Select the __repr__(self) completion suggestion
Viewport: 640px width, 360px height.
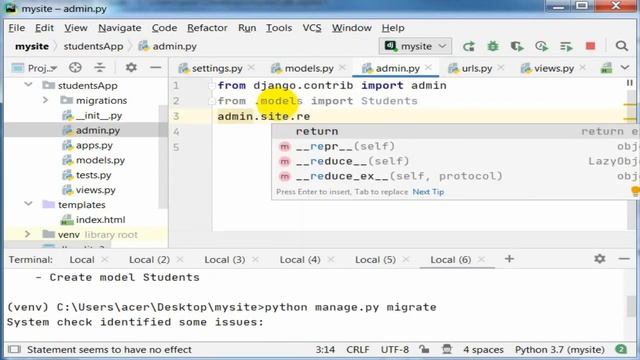point(456,146)
